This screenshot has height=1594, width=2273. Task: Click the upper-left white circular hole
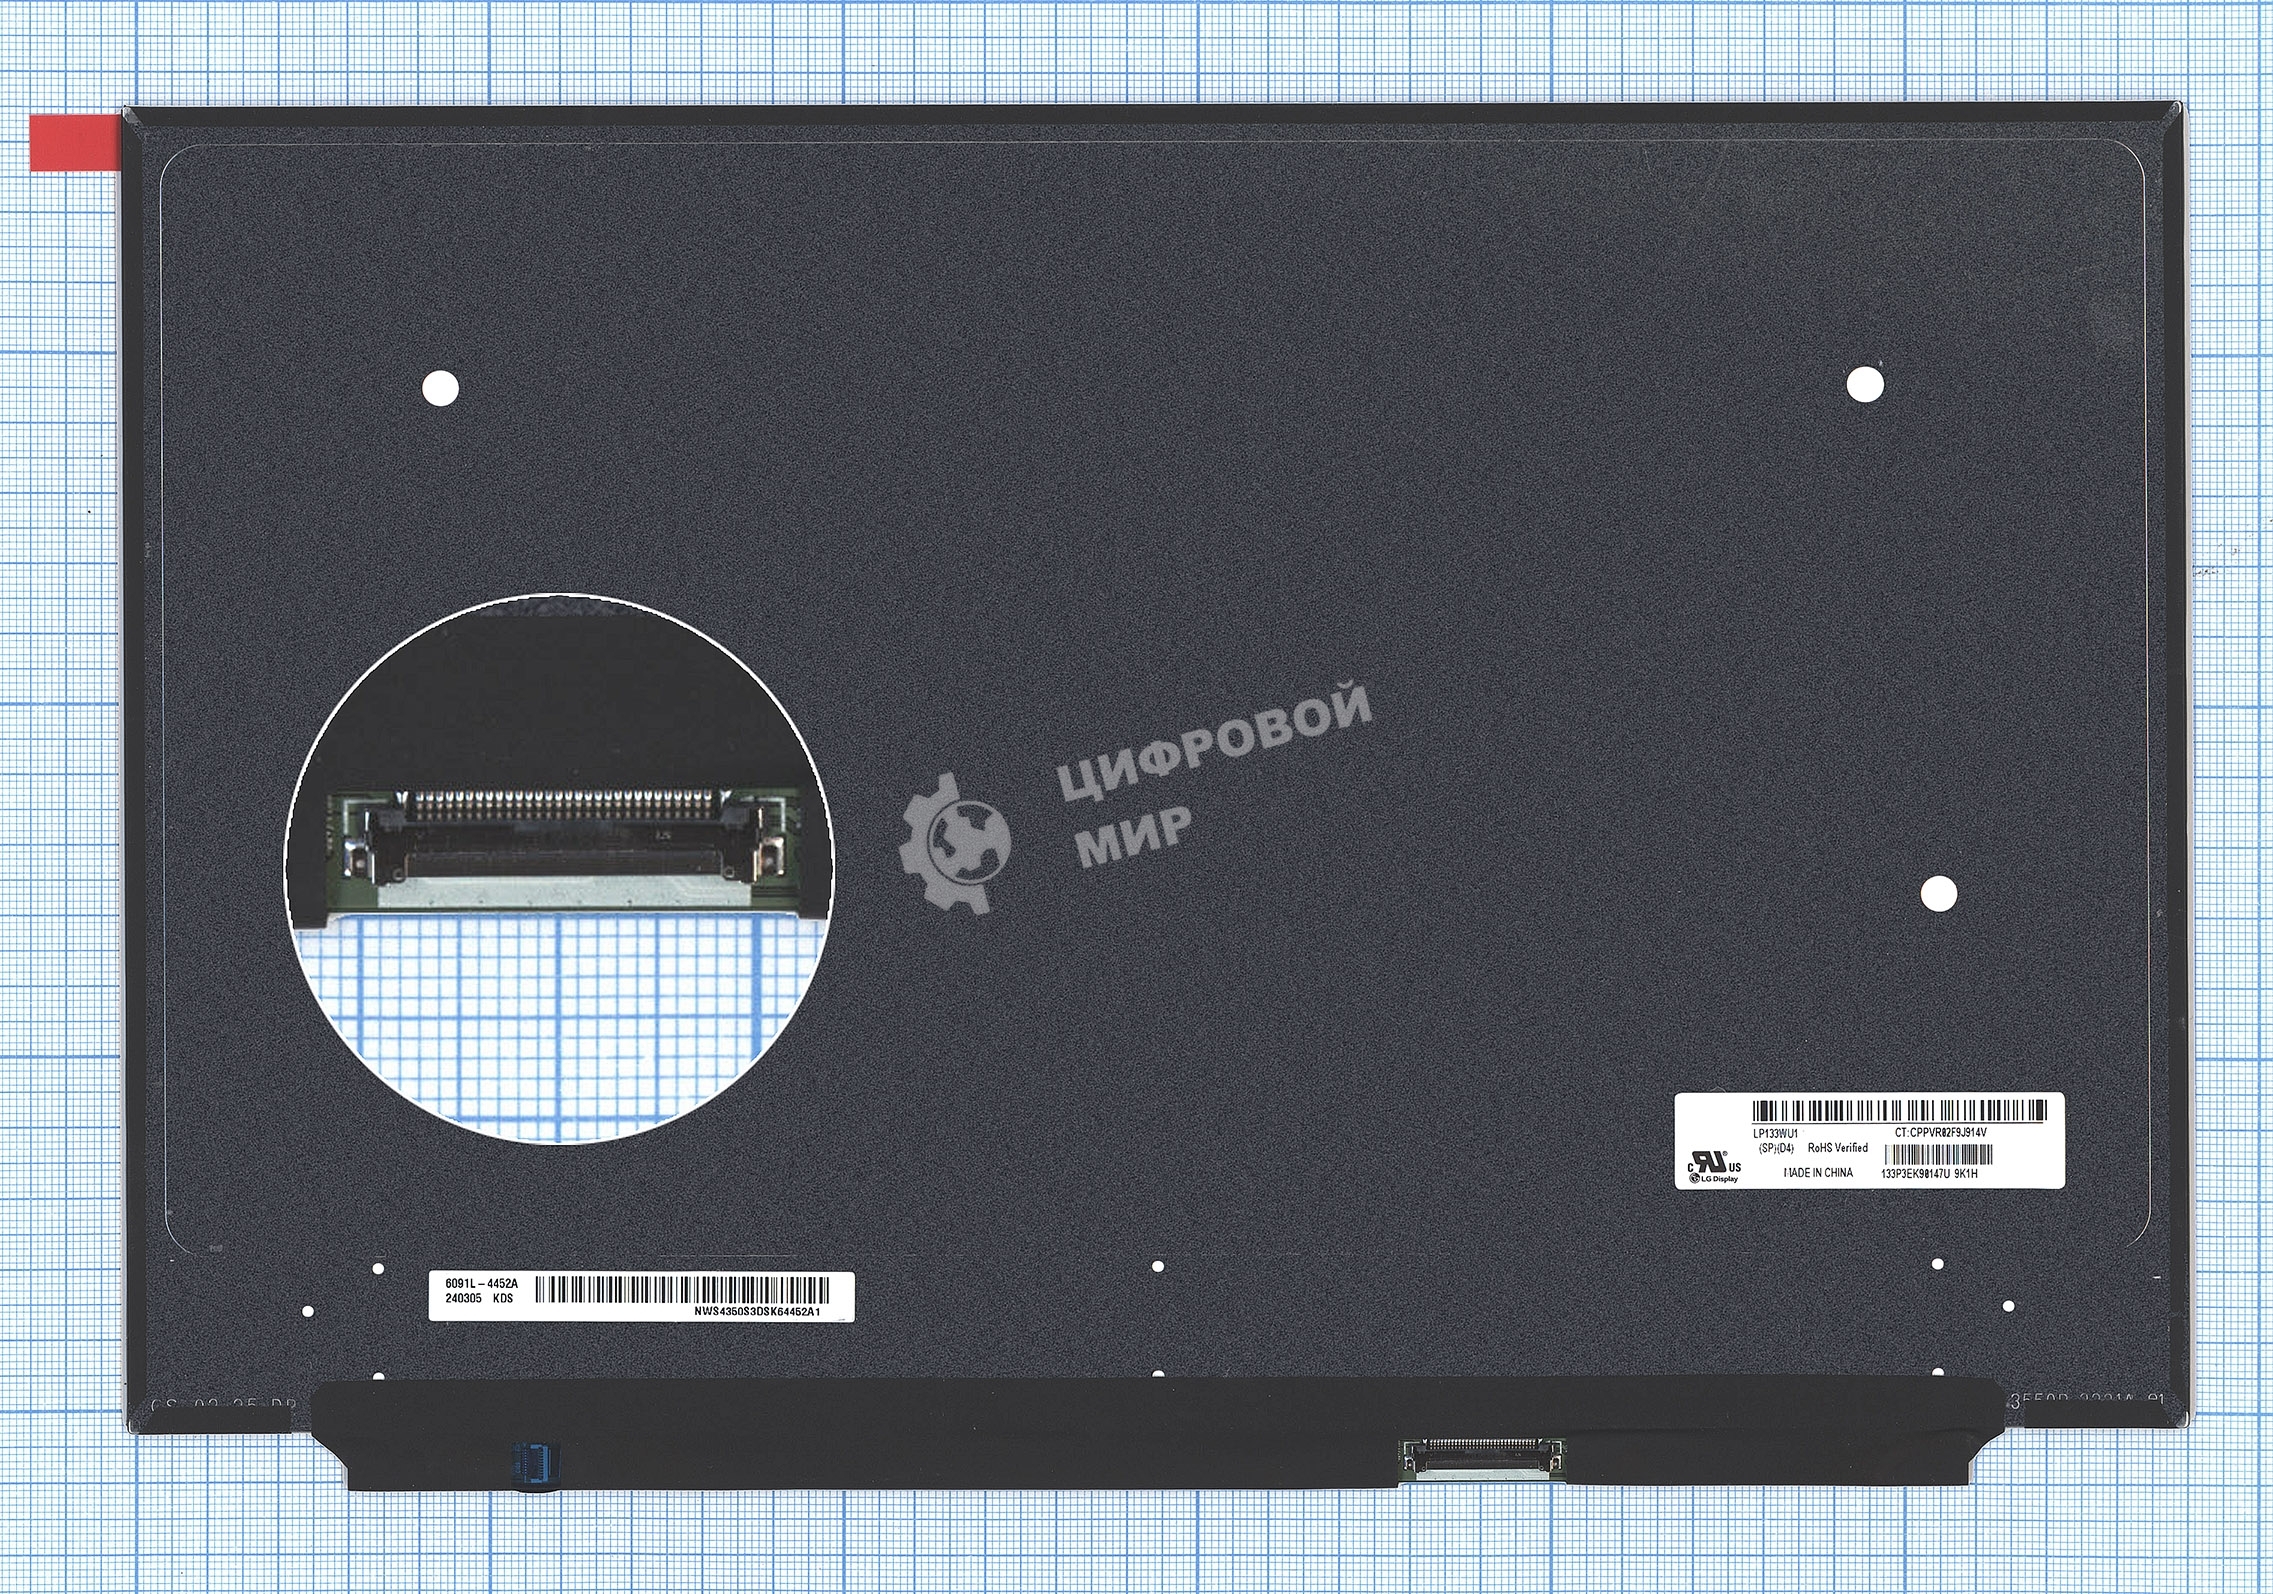441,387
